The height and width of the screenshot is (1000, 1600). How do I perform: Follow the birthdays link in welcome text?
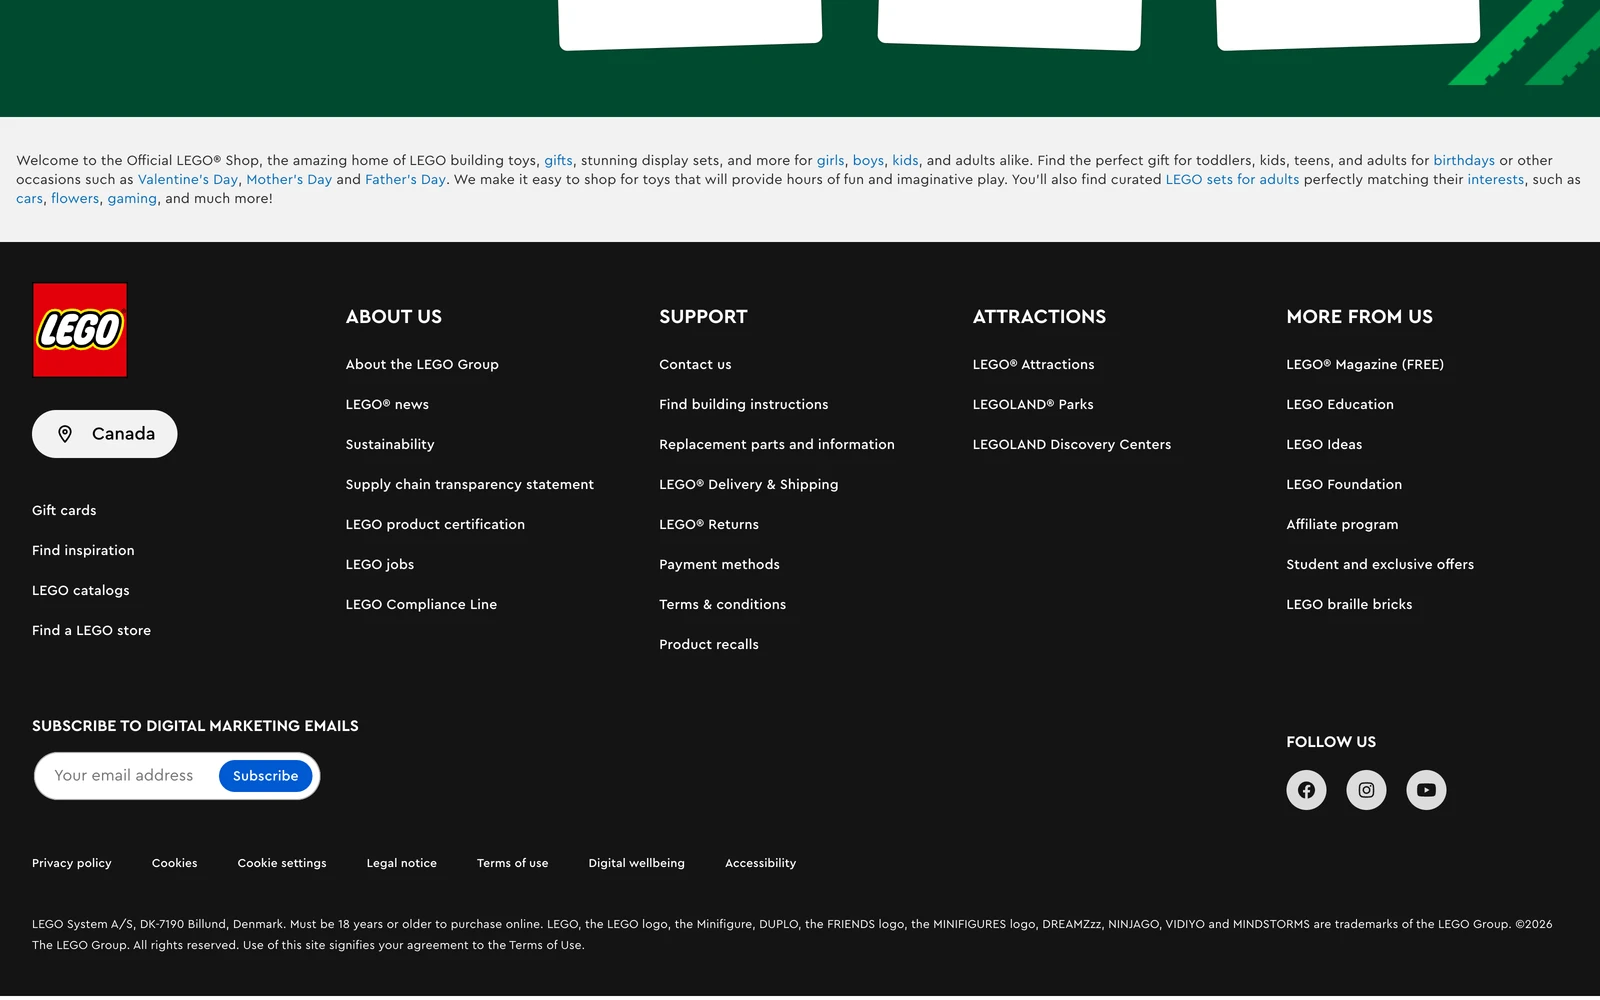[x=1464, y=160]
